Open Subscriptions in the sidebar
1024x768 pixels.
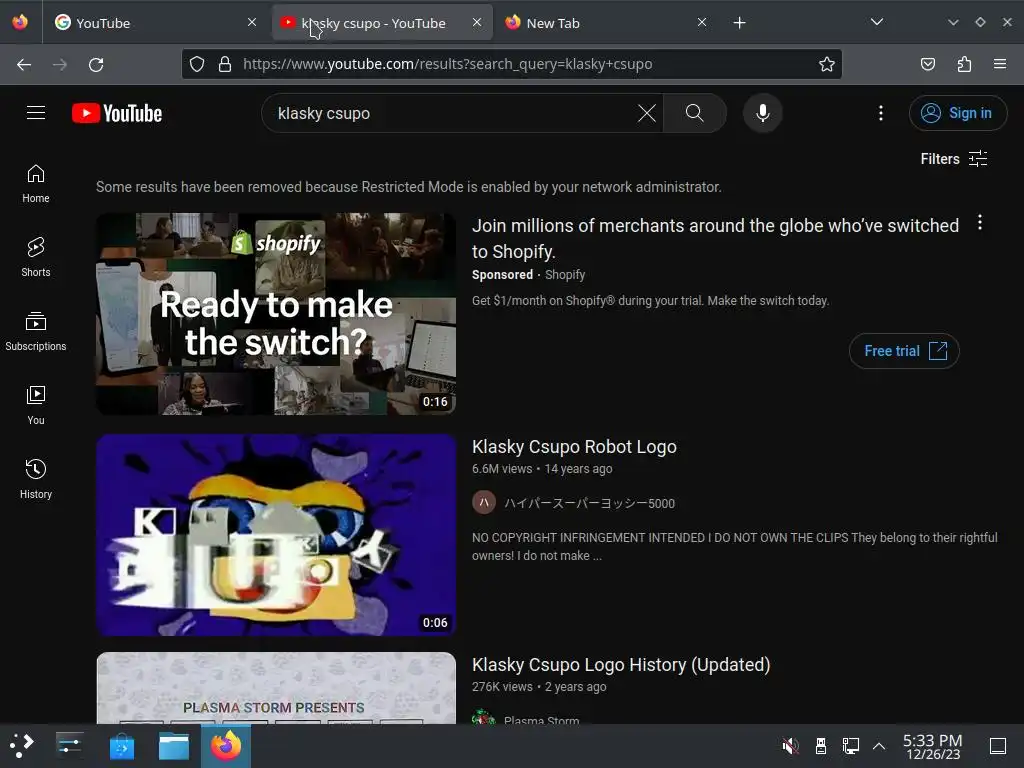click(x=36, y=332)
